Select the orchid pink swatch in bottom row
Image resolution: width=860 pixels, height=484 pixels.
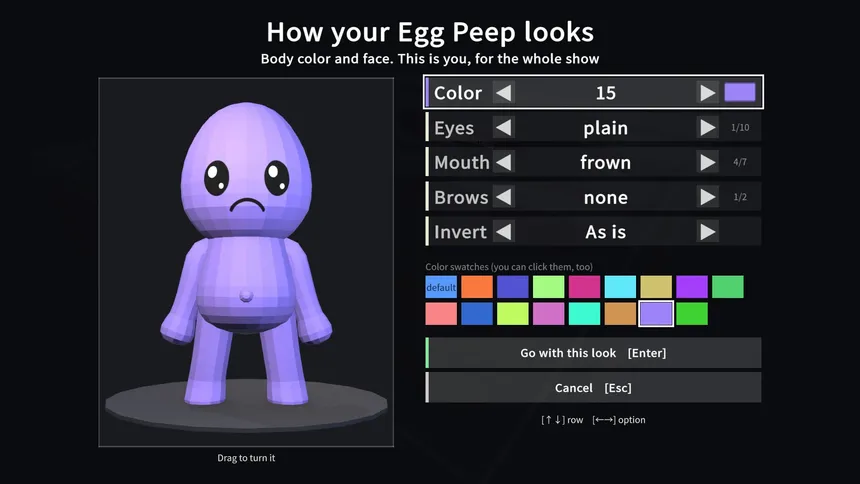pos(548,314)
